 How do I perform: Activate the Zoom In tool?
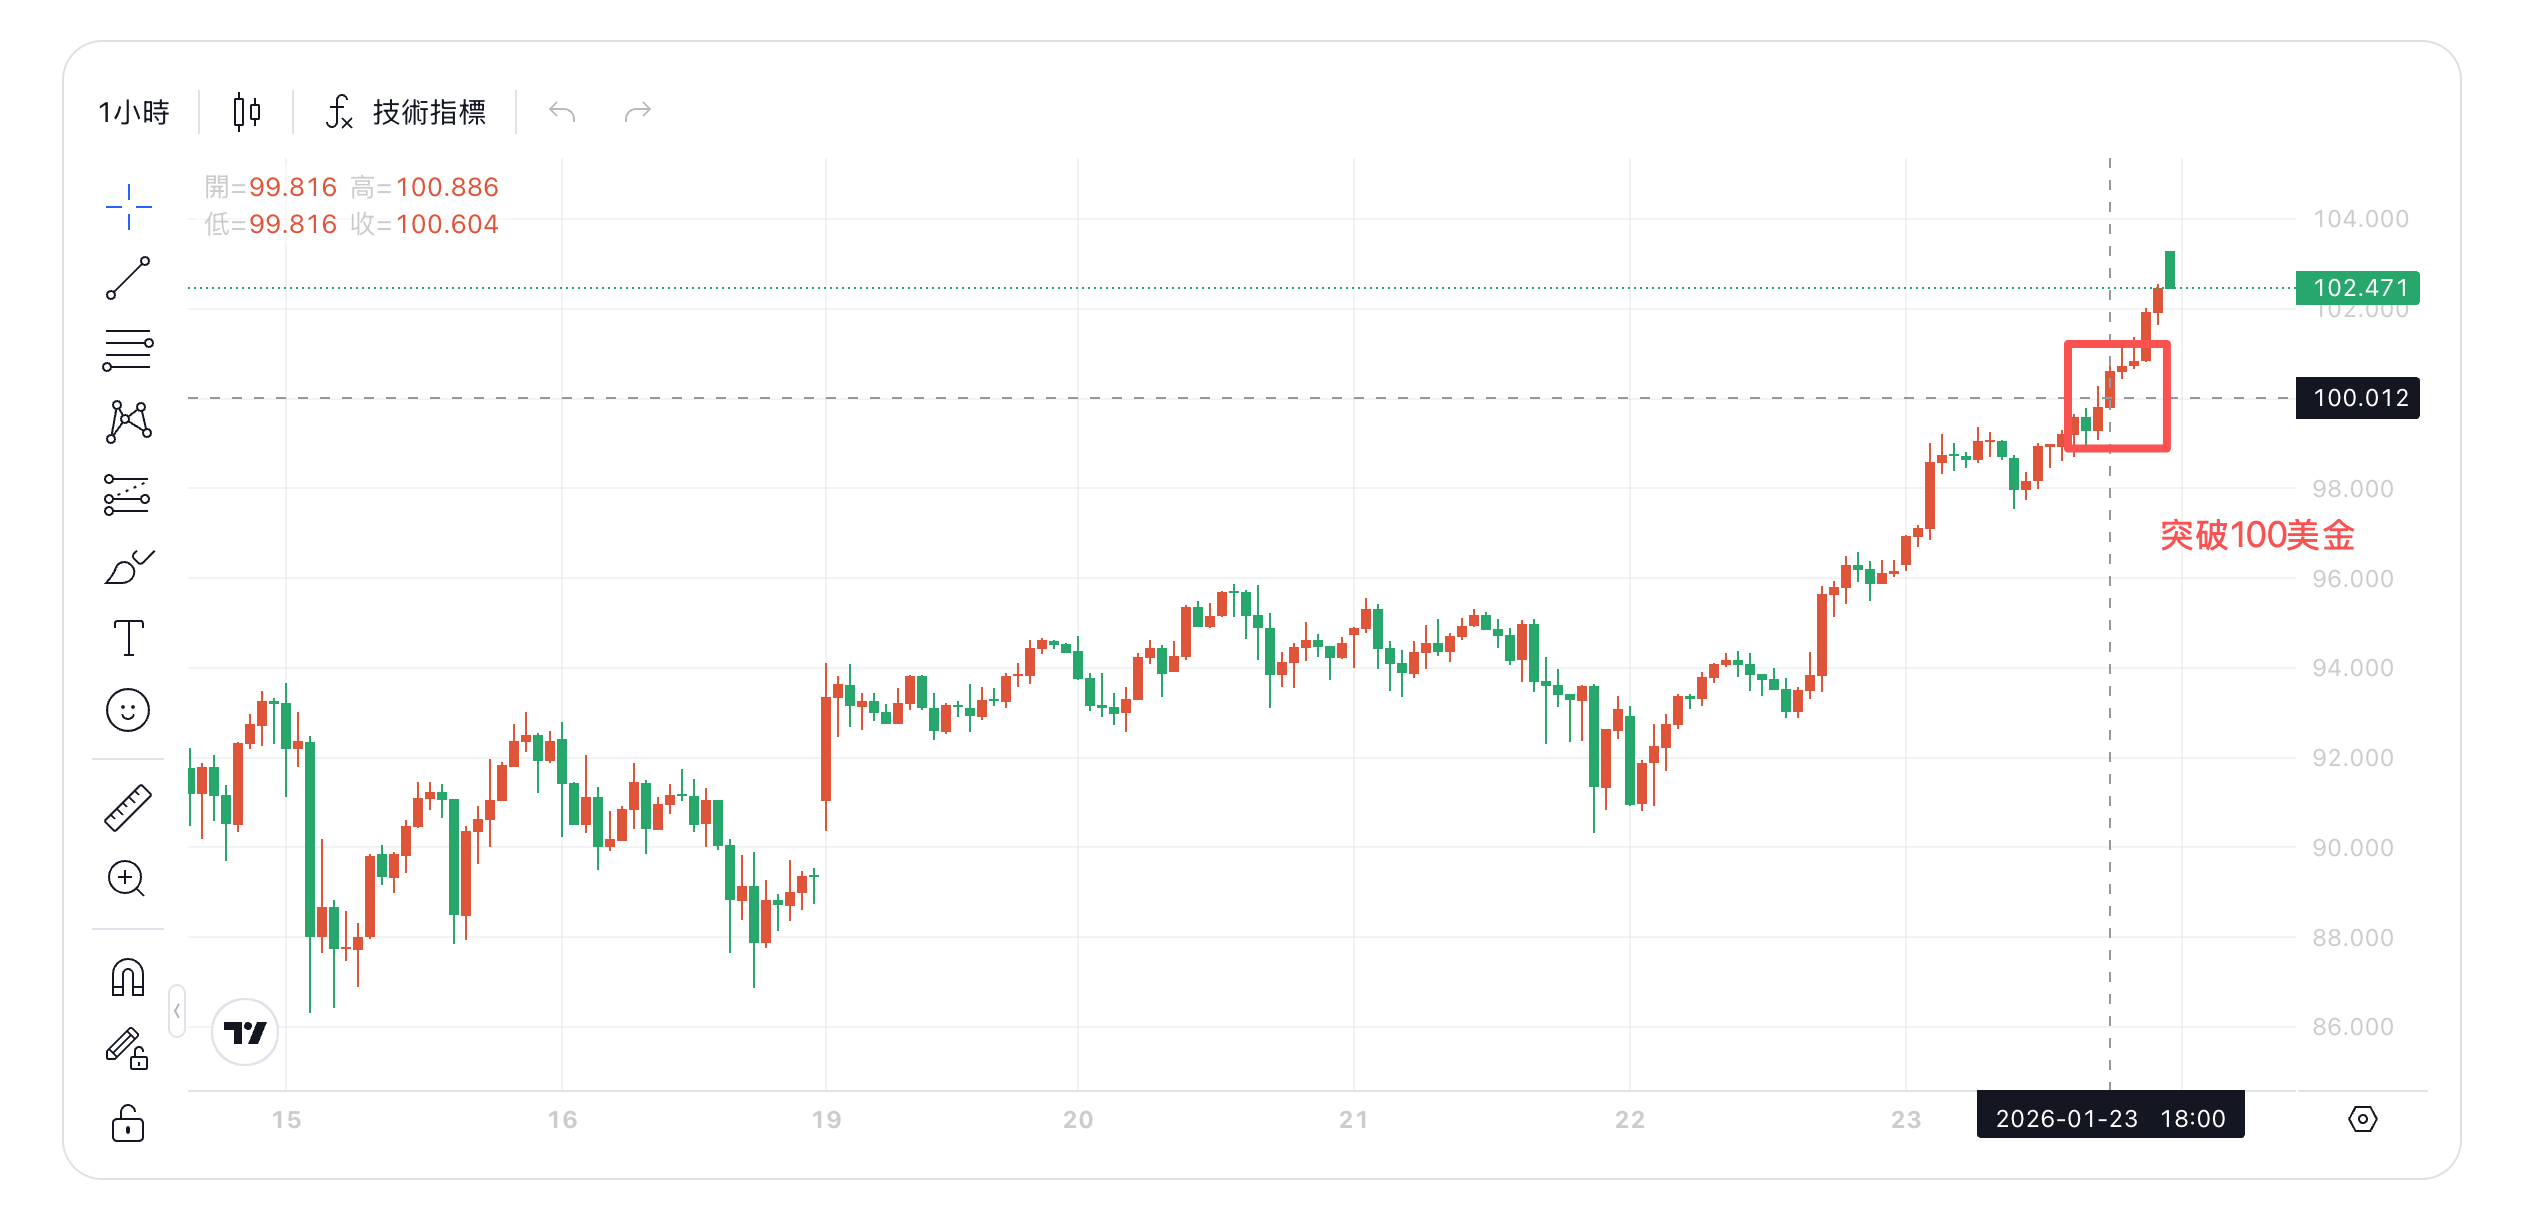click(x=127, y=877)
